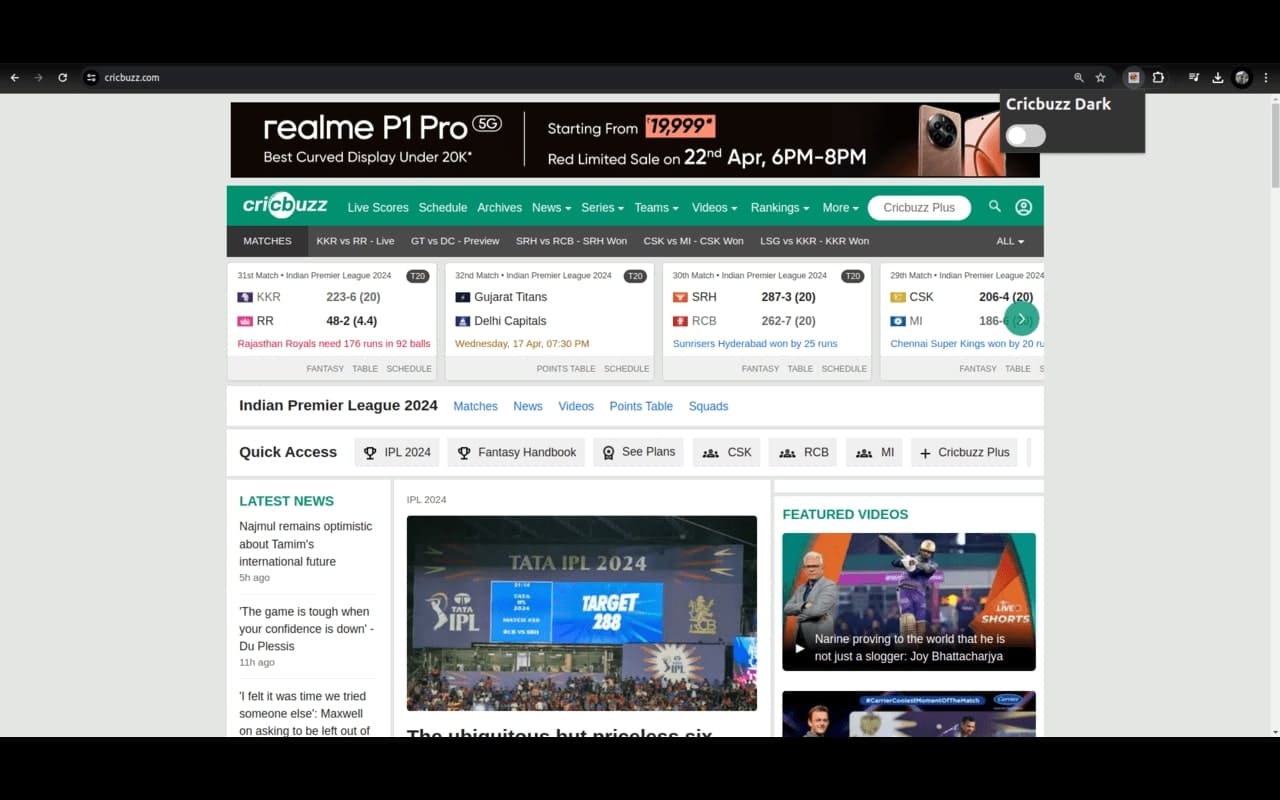Click the CSK team flag icon
1280x800 pixels.
tap(898, 297)
